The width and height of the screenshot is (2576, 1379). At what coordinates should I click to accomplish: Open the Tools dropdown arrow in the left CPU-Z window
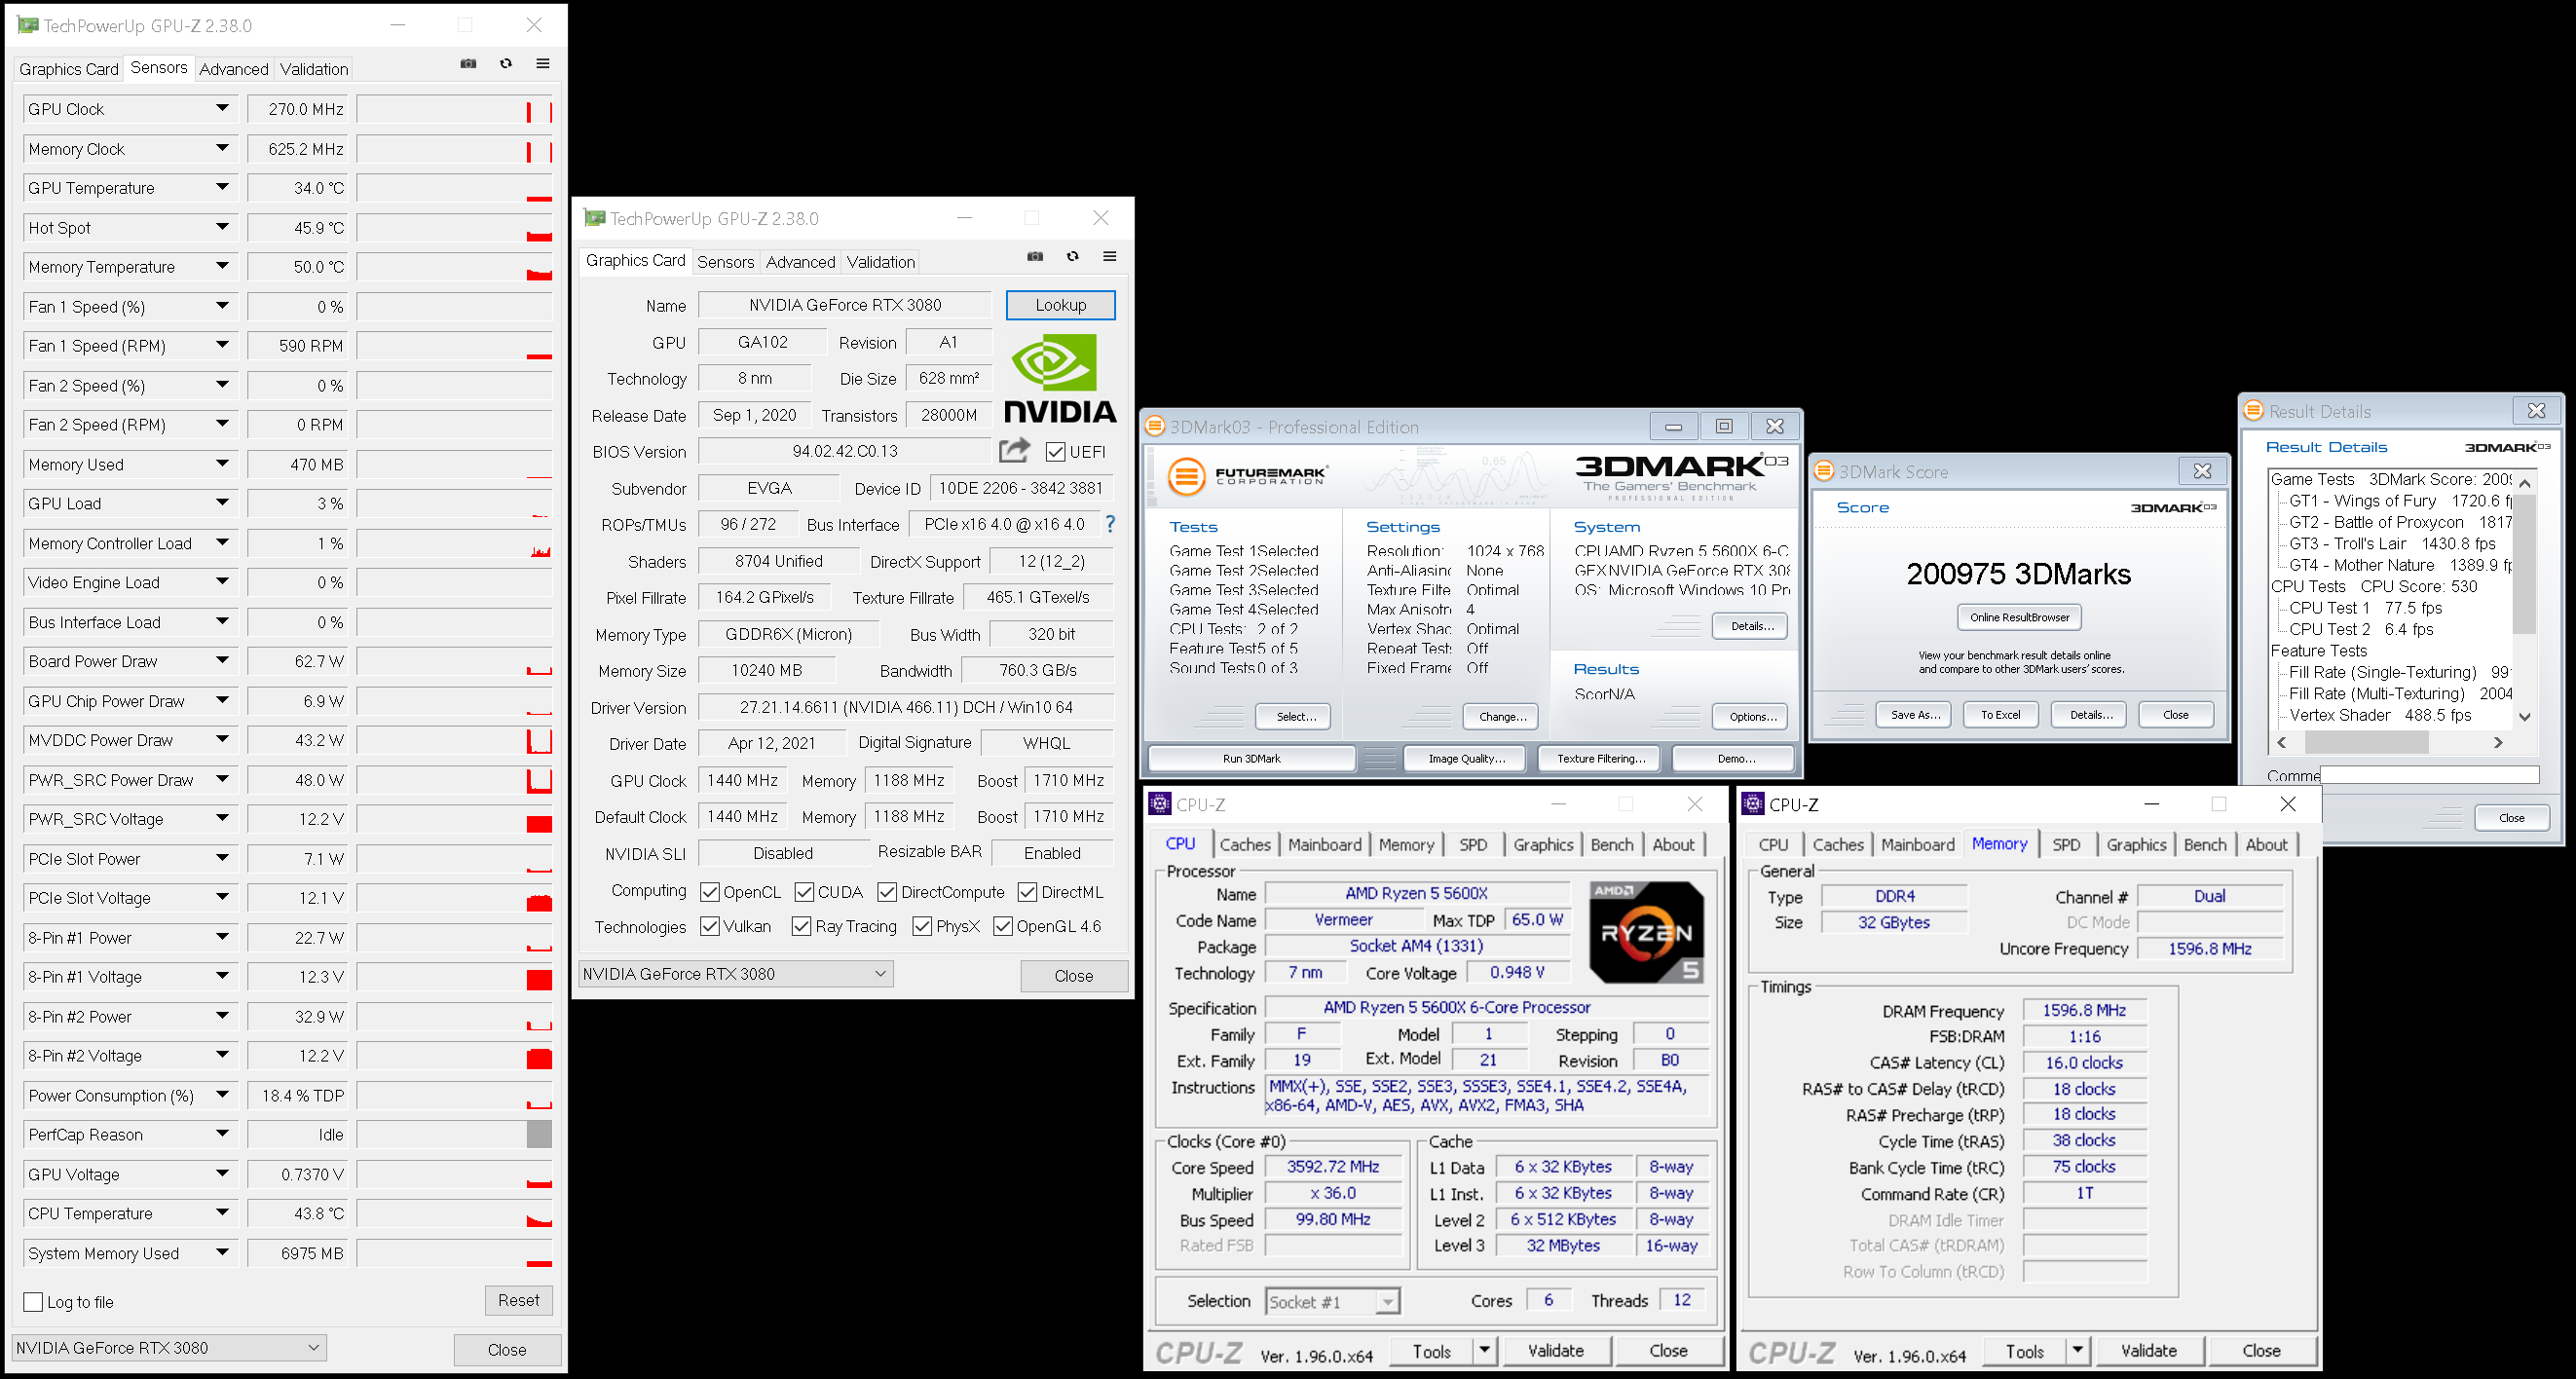tap(1485, 1351)
